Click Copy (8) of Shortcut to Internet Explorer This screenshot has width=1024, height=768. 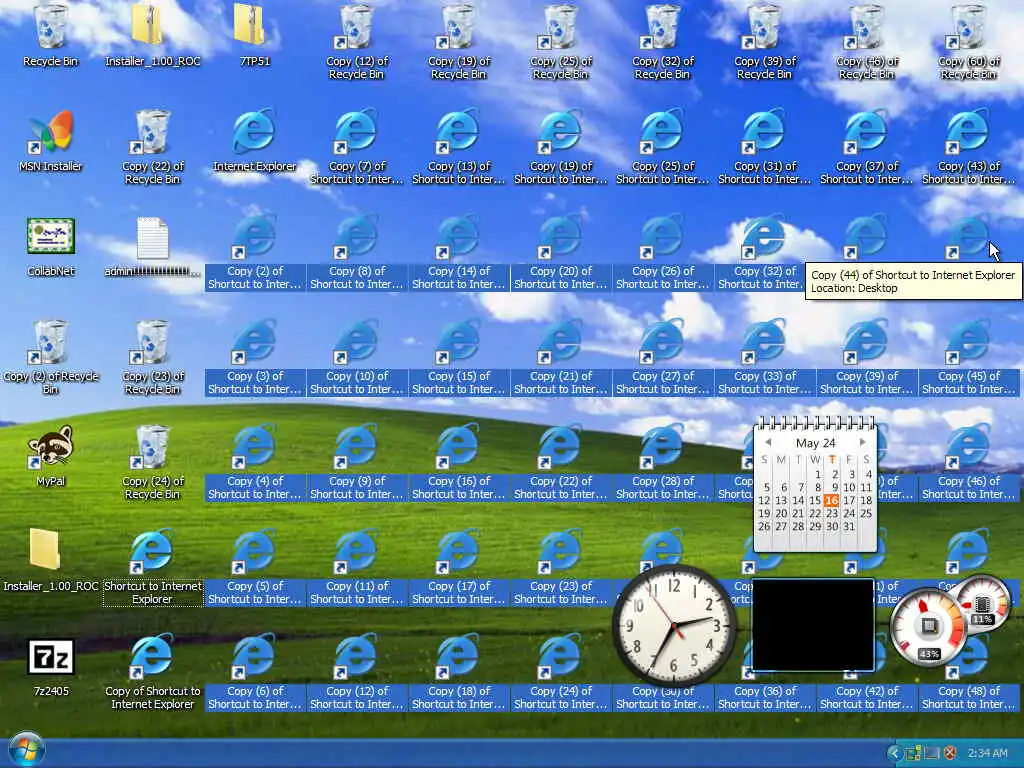click(356, 253)
